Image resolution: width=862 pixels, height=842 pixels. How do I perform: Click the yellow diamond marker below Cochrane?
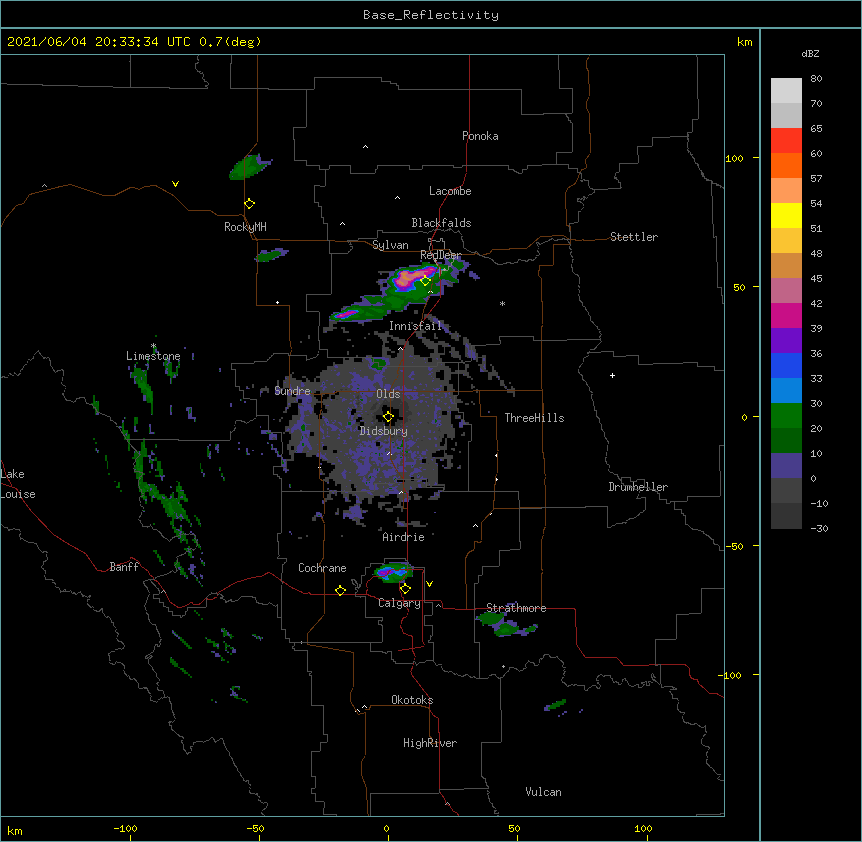click(340, 590)
